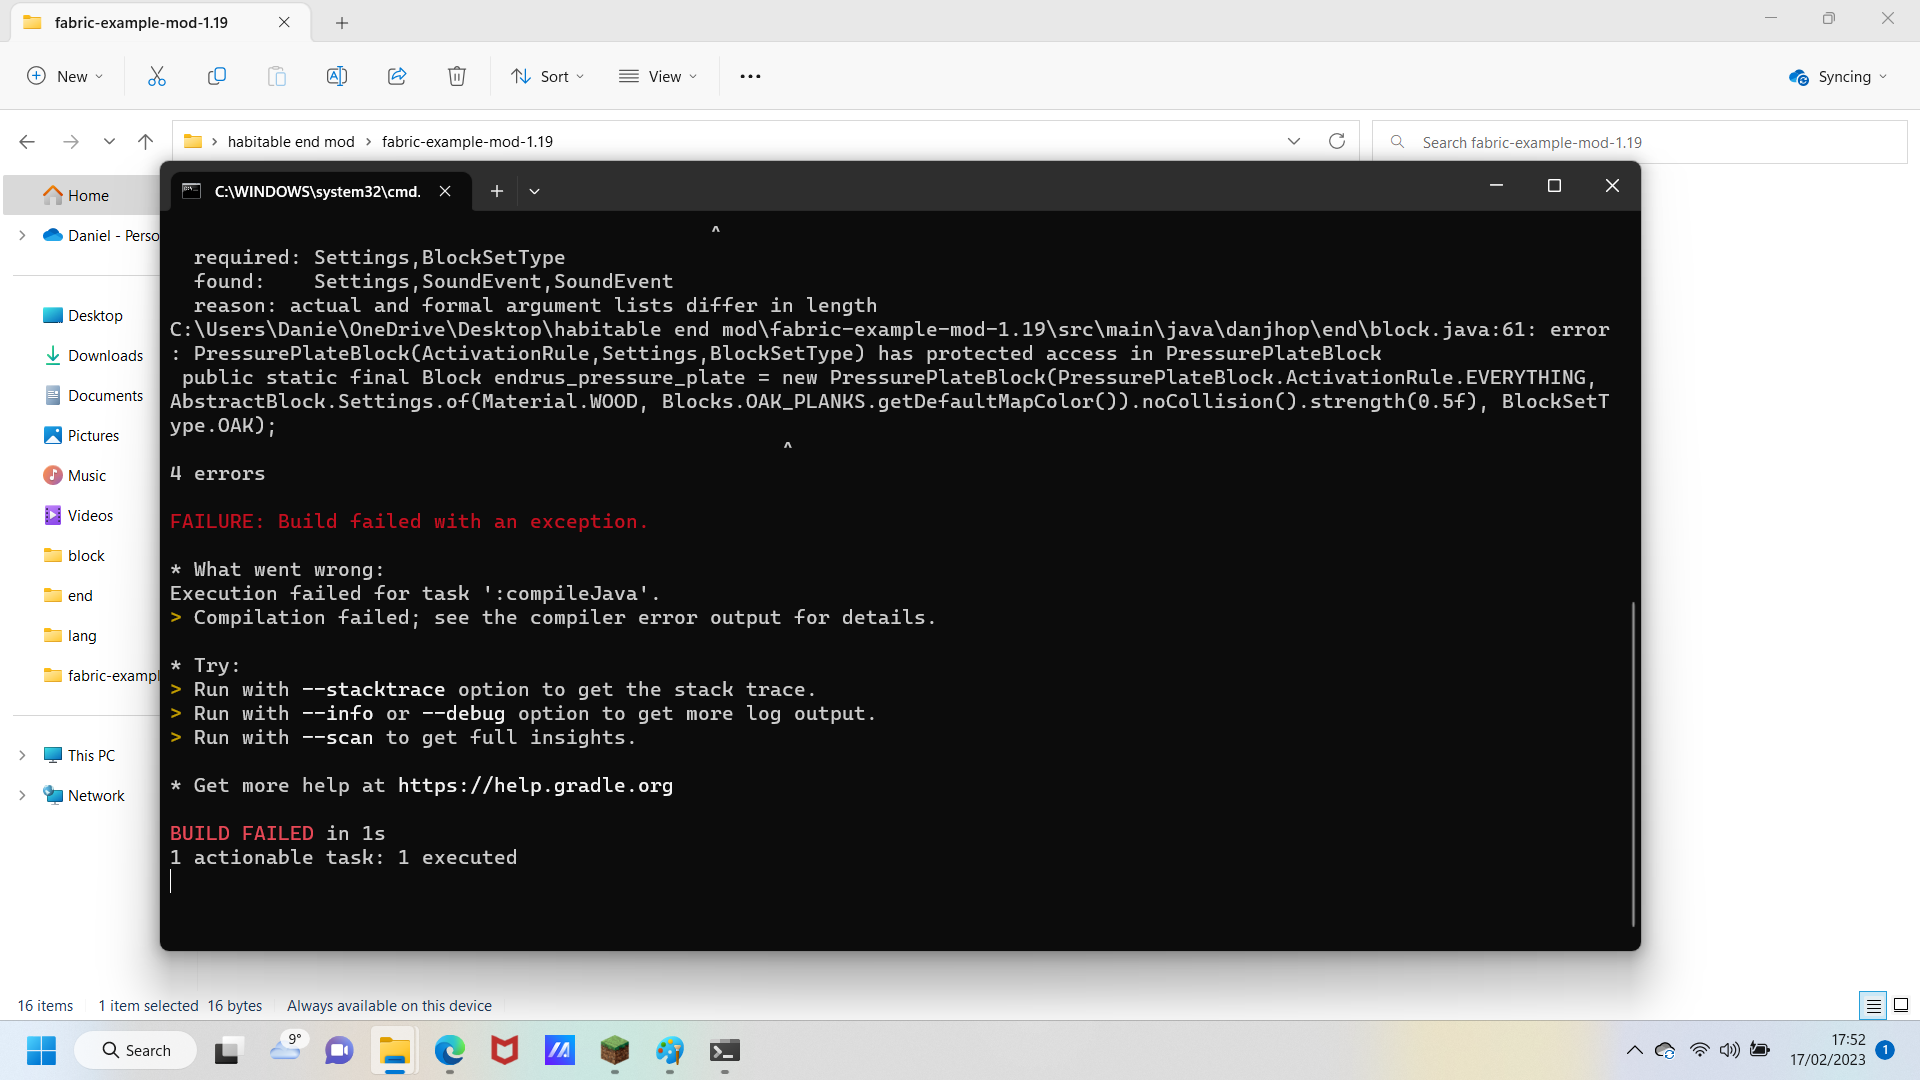Screen dimensions: 1920x1080
Task: Enable details view in the status bar
Action: pyautogui.click(x=1873, y=1006)
